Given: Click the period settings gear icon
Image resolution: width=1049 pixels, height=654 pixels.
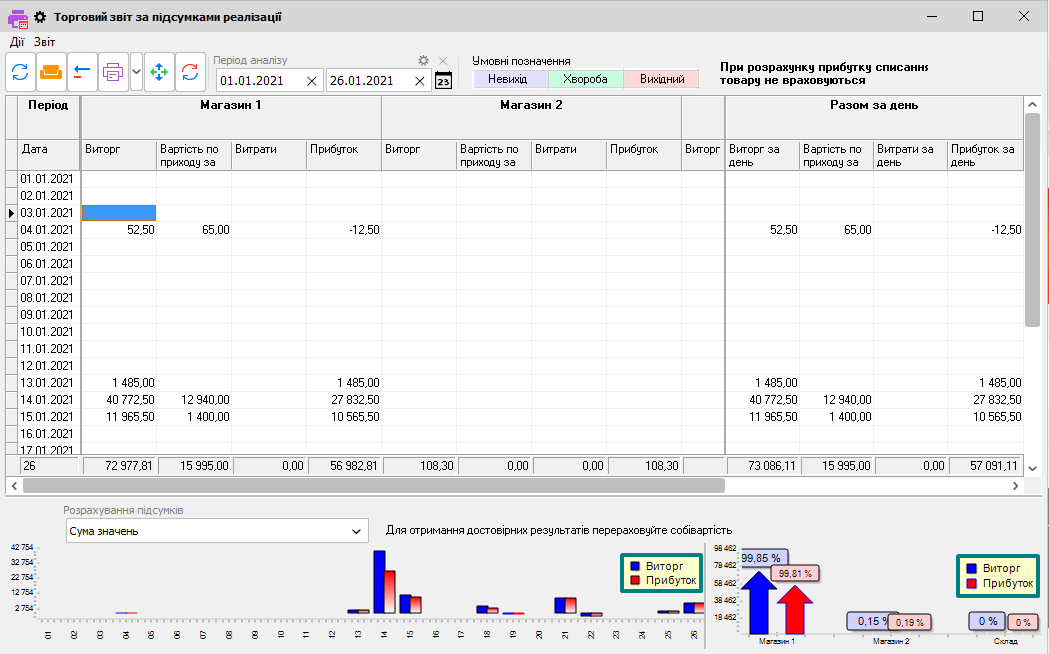Looking at the screenshot, I should click(423, 61).
